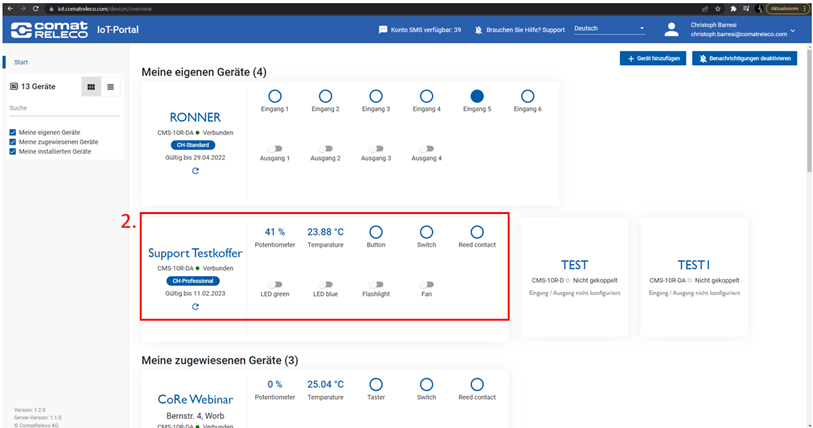
Task: Uncheck Meine eigenen Geräte filter
Action: point(12,132)
